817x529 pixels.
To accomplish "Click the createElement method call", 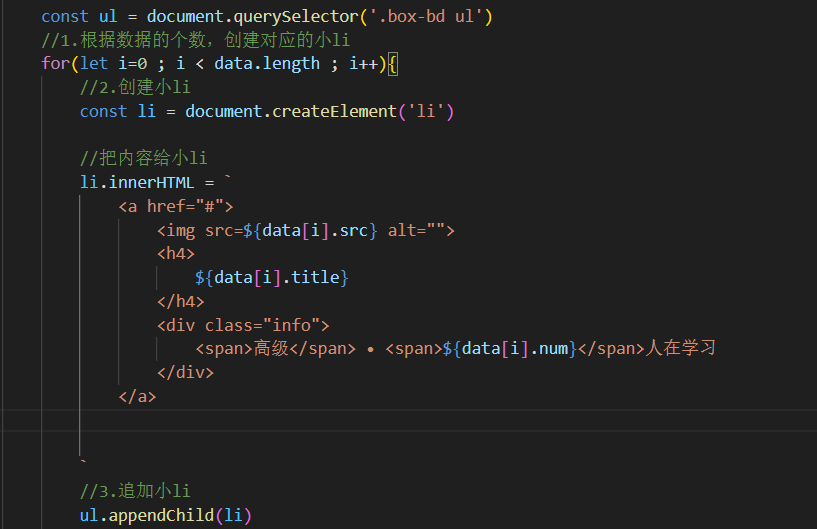I will (334, 112).
